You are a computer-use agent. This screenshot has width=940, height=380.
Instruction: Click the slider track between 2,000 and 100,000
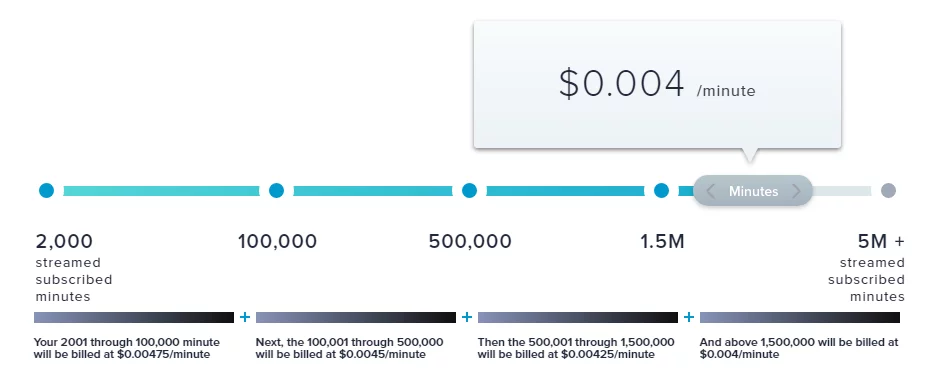click(x=161, y=191)
